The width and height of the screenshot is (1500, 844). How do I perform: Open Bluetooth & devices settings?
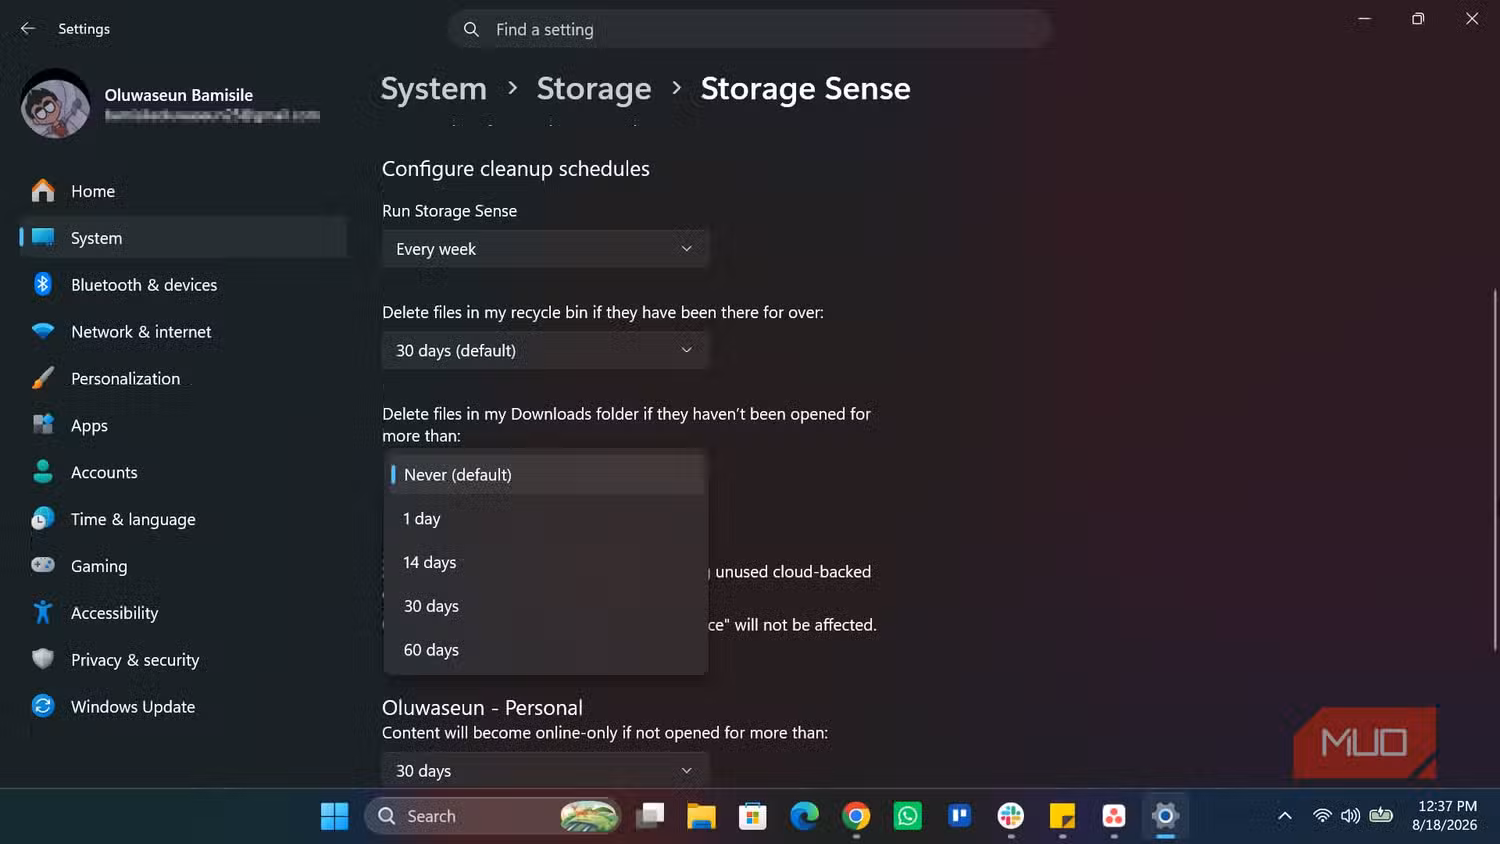(183, 285)
